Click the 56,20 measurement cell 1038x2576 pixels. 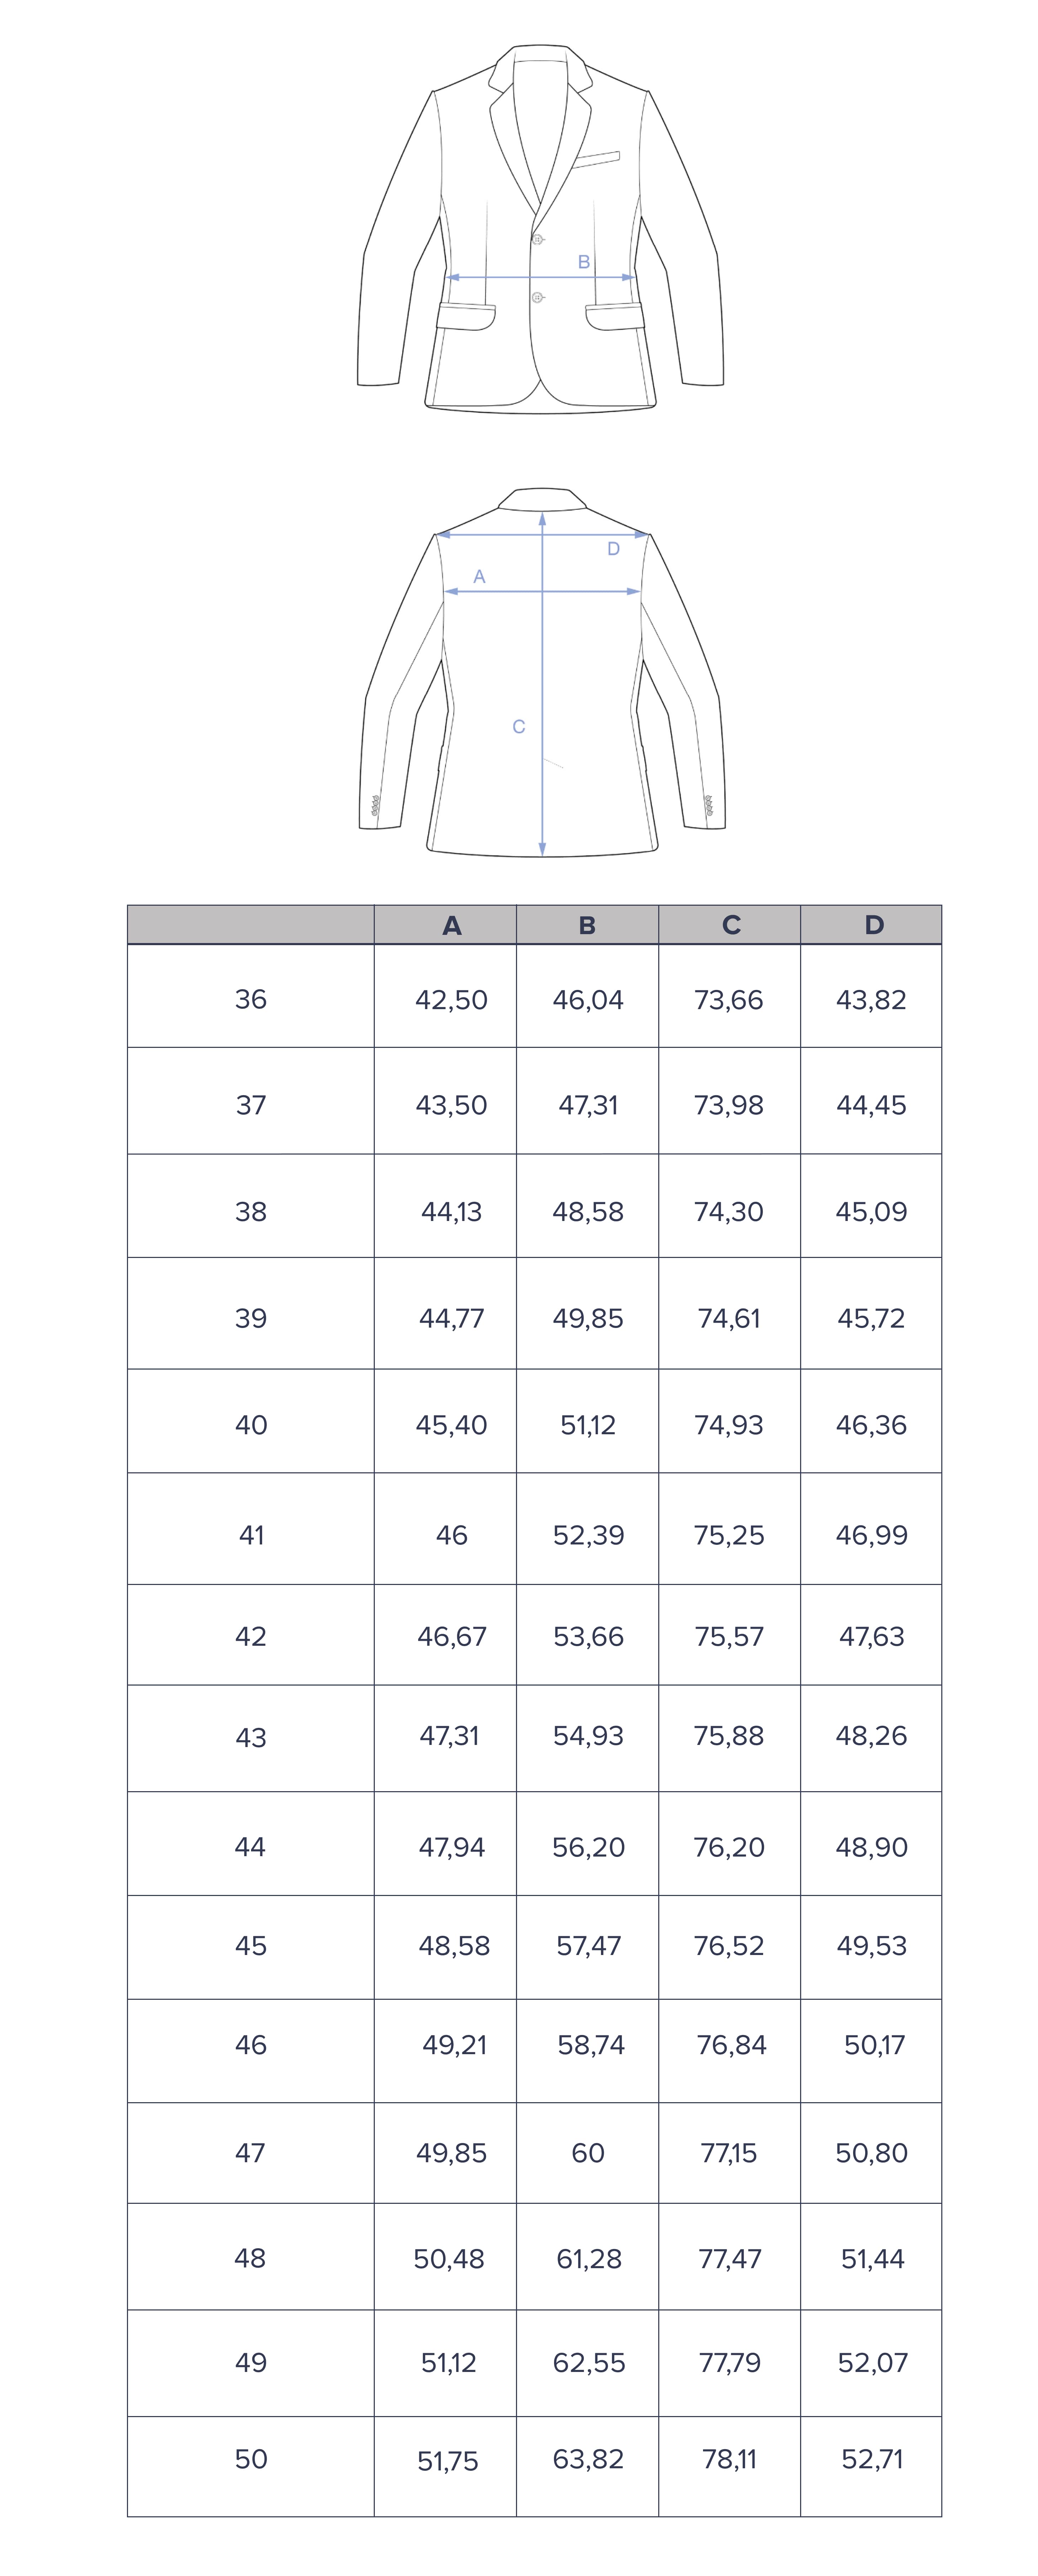[588, 1847]
